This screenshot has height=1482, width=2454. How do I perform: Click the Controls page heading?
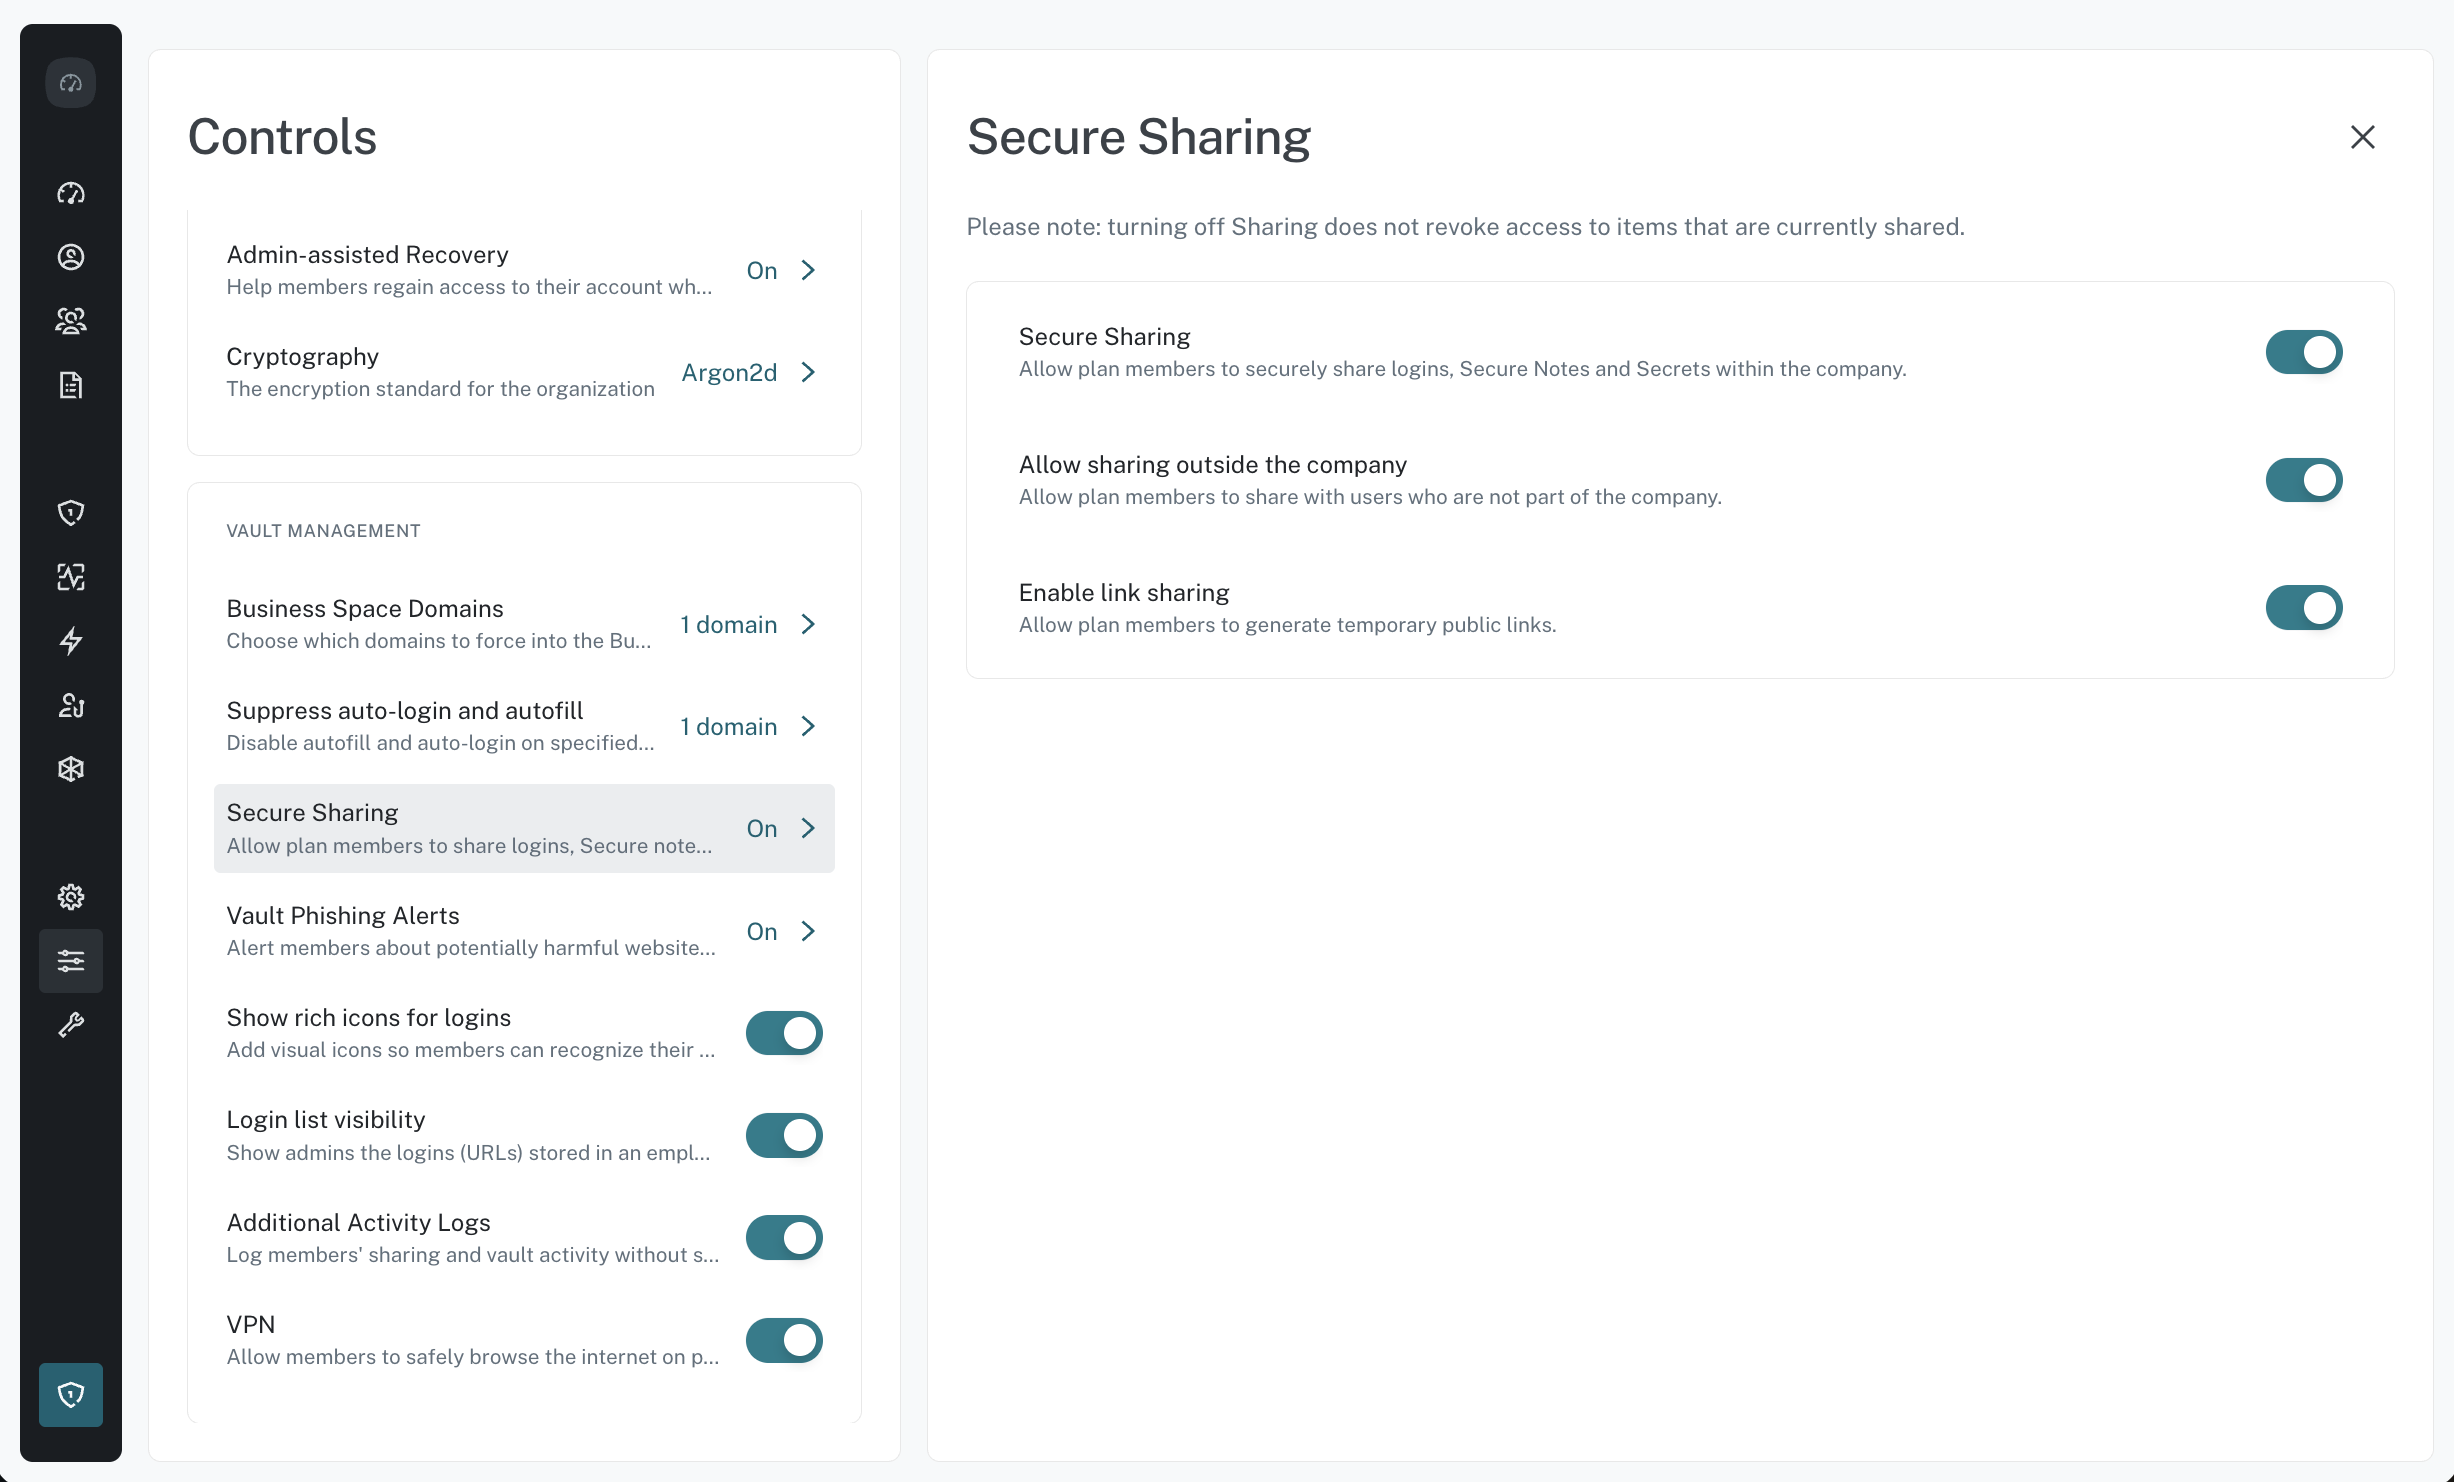click(282, 137)
